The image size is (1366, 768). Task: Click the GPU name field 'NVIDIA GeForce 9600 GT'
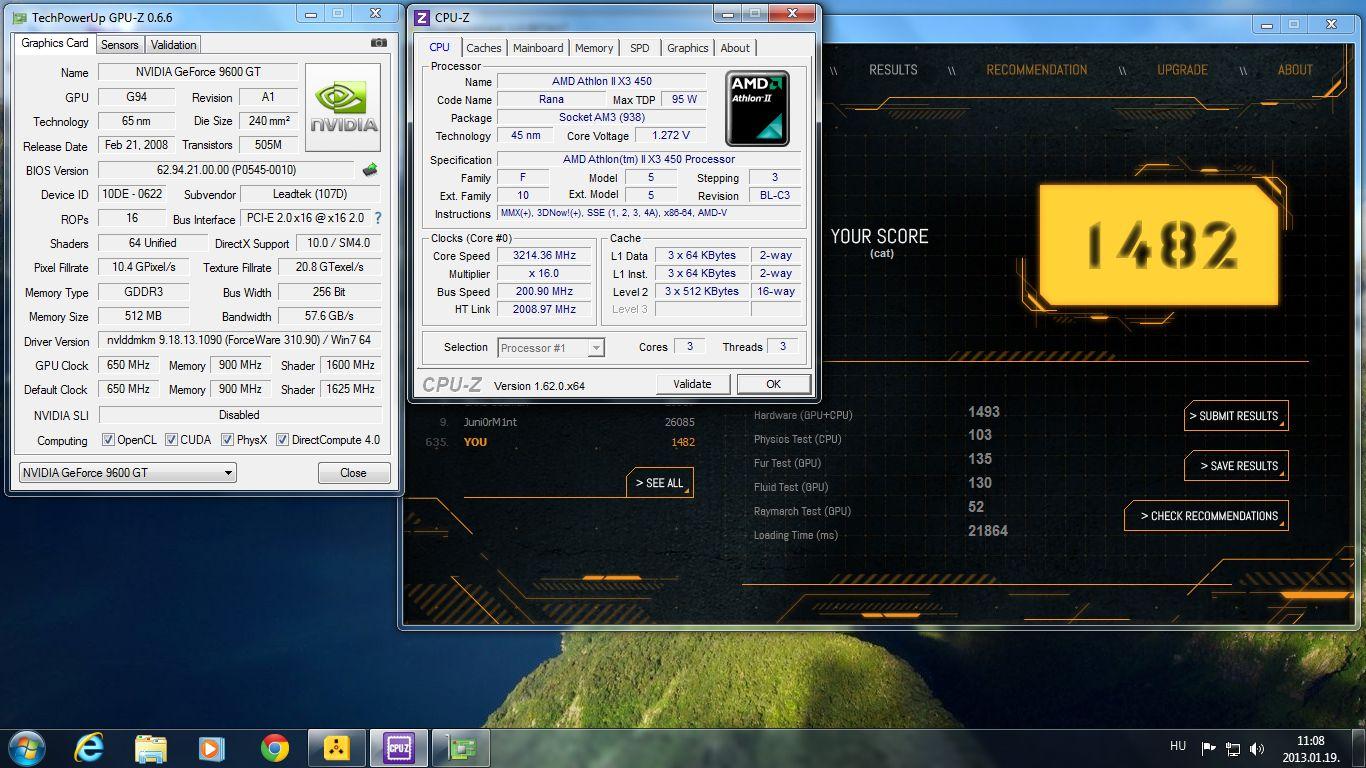[198, 72]
